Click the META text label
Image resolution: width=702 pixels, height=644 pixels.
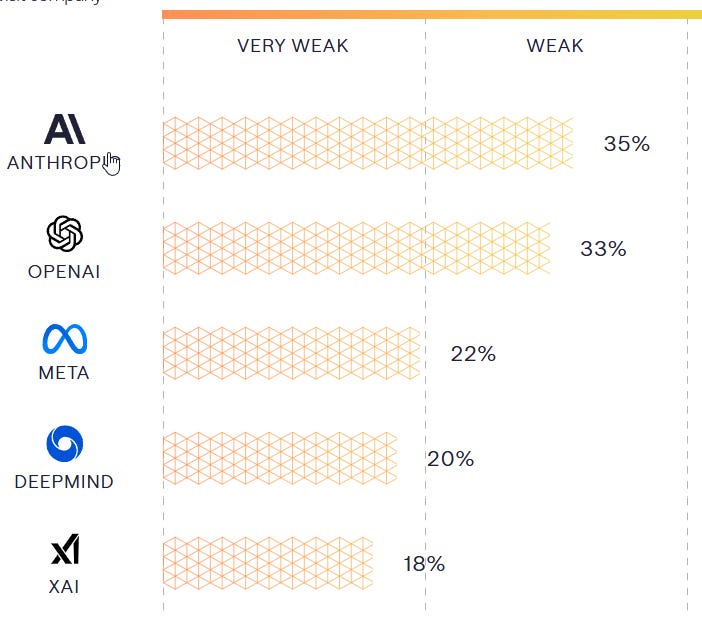click(64, 373)
